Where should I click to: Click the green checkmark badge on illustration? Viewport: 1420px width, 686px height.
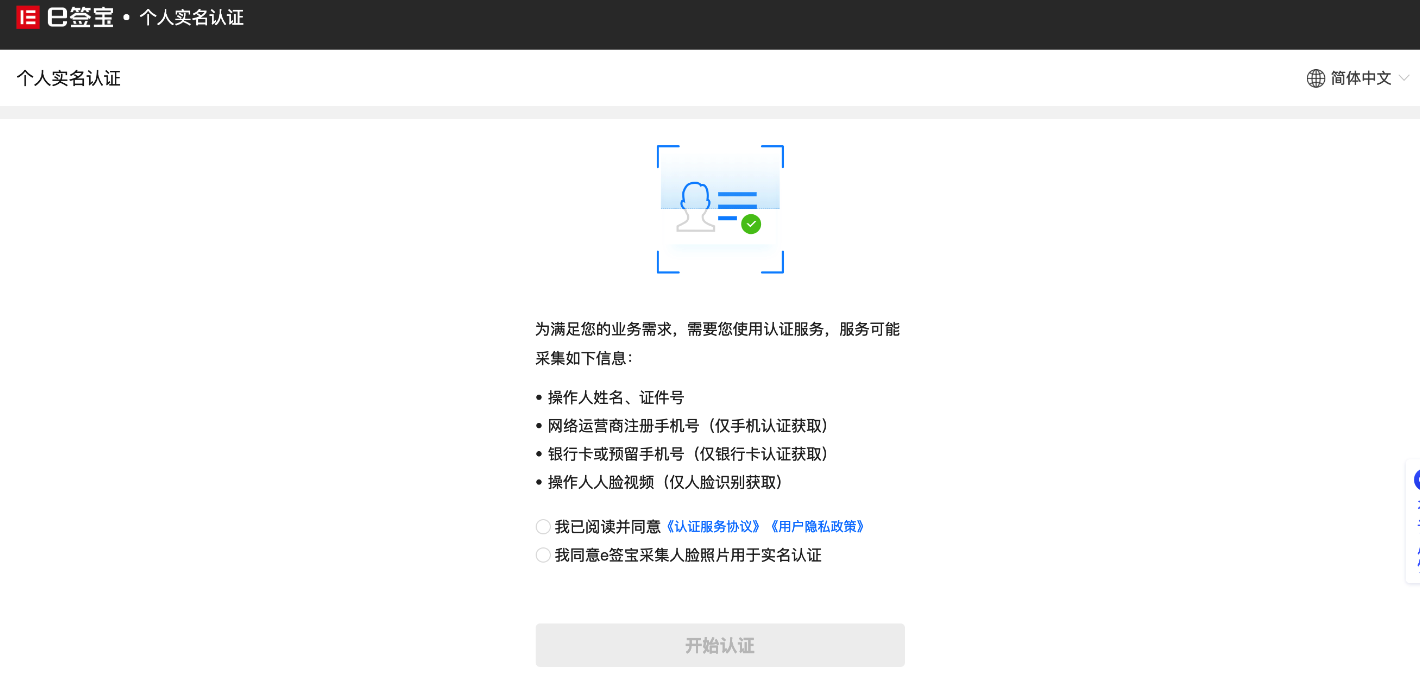point(751,224)
